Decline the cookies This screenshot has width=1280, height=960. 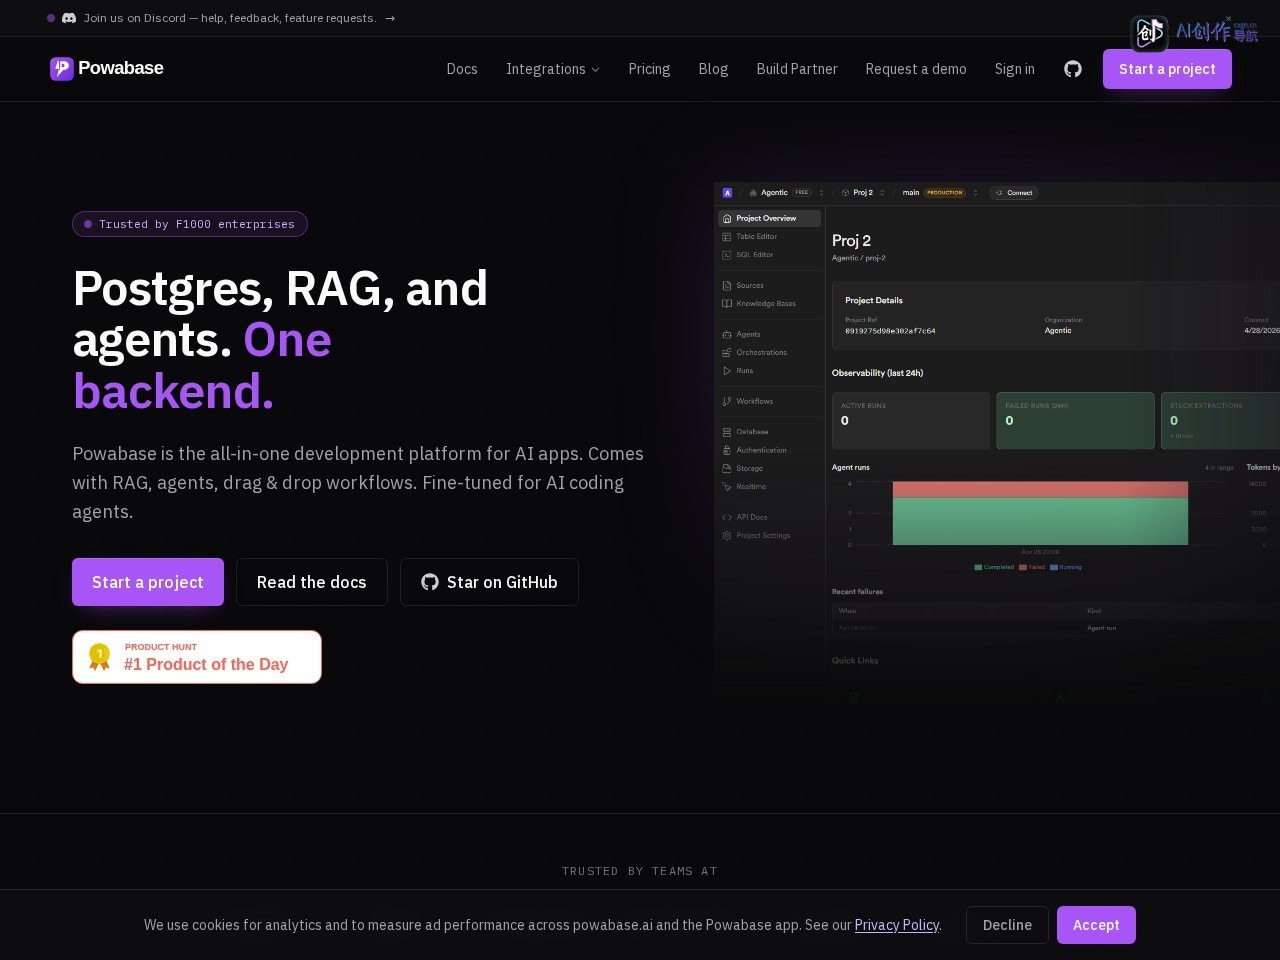coord(1007,925)
